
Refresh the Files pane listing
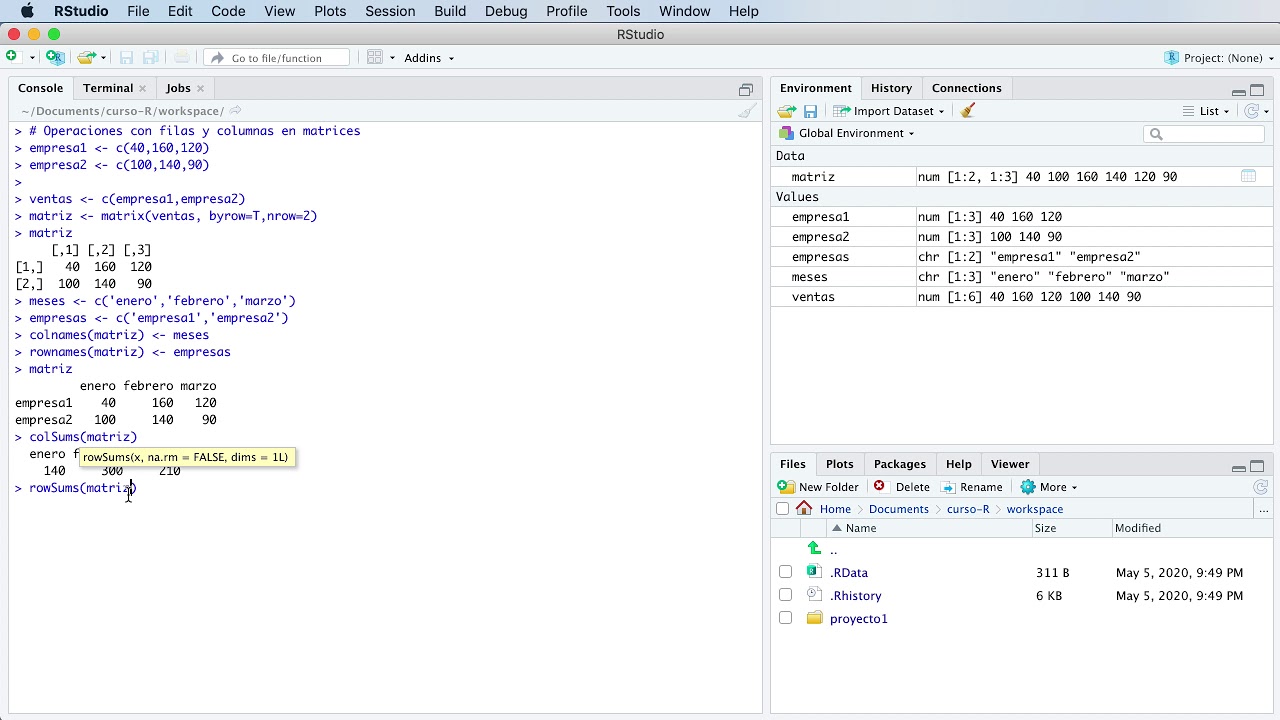[x=1261, y=487]
